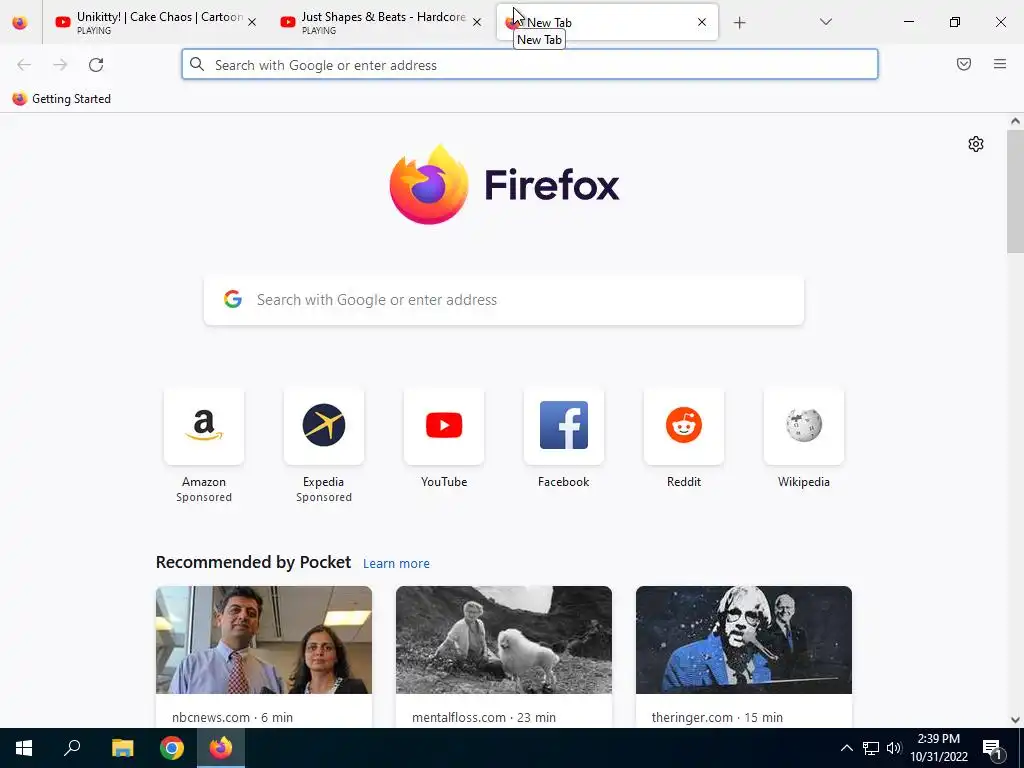The height and width of the screenshot is (768, 1024).
Task: Open the Save to Pocket button
Action: point(964,64)
